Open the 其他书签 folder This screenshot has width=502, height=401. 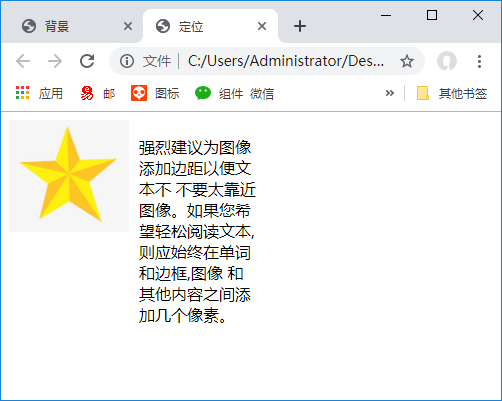[452, 93]
